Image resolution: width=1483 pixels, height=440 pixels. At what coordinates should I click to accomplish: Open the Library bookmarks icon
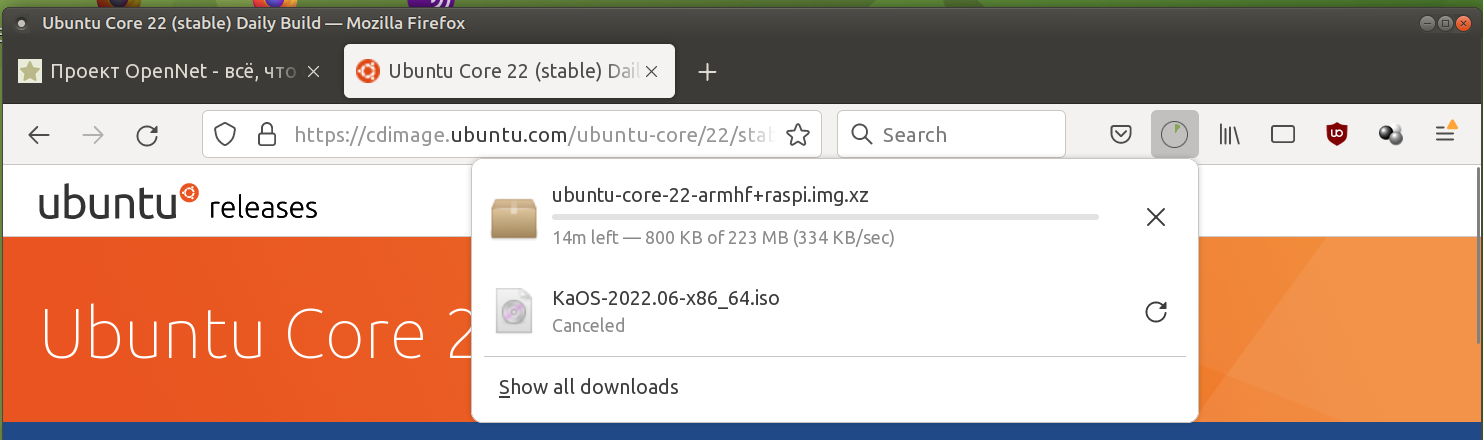1229,135
